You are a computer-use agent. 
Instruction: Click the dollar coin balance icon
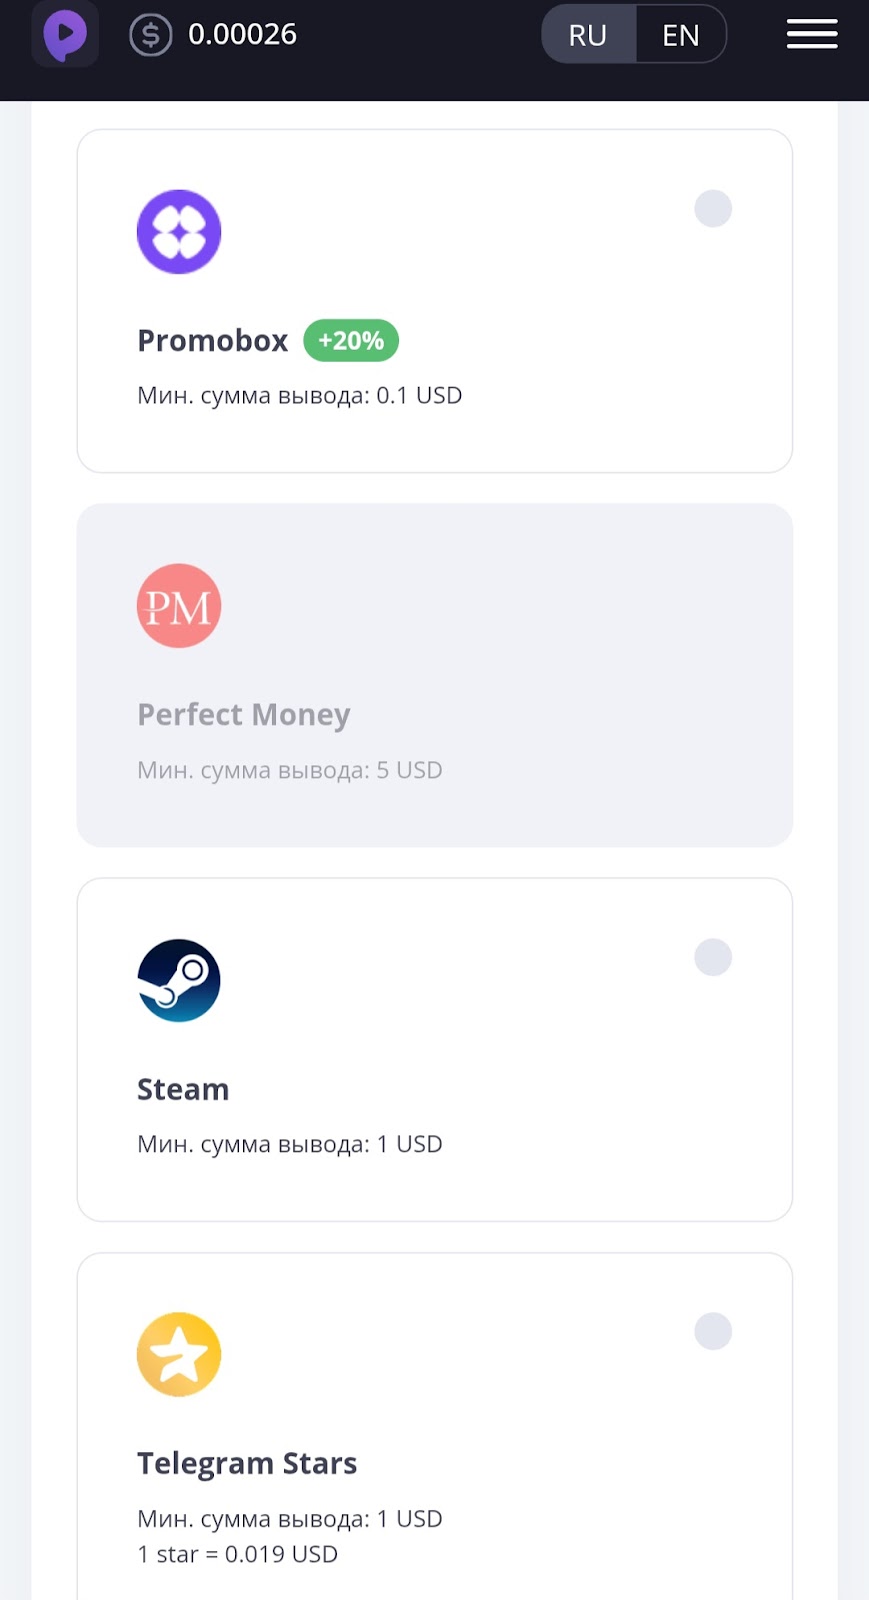151,35
